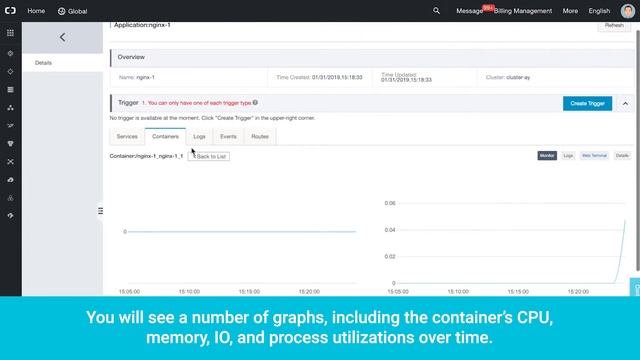Click the Alibaba Cloud logo icon

coord(10,11)
